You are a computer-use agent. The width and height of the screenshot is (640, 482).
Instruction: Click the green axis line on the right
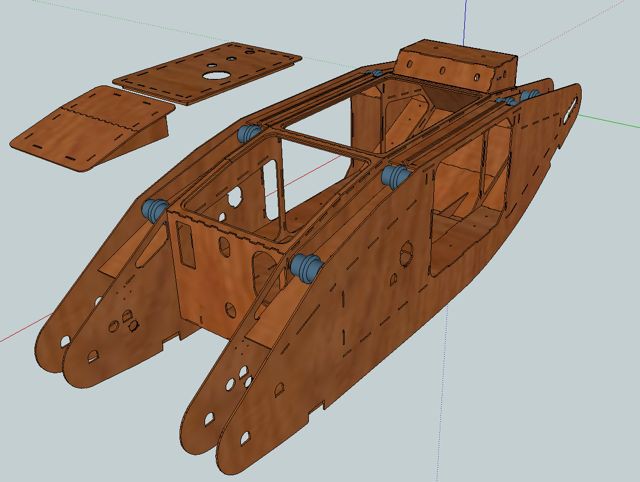point(612,115)
